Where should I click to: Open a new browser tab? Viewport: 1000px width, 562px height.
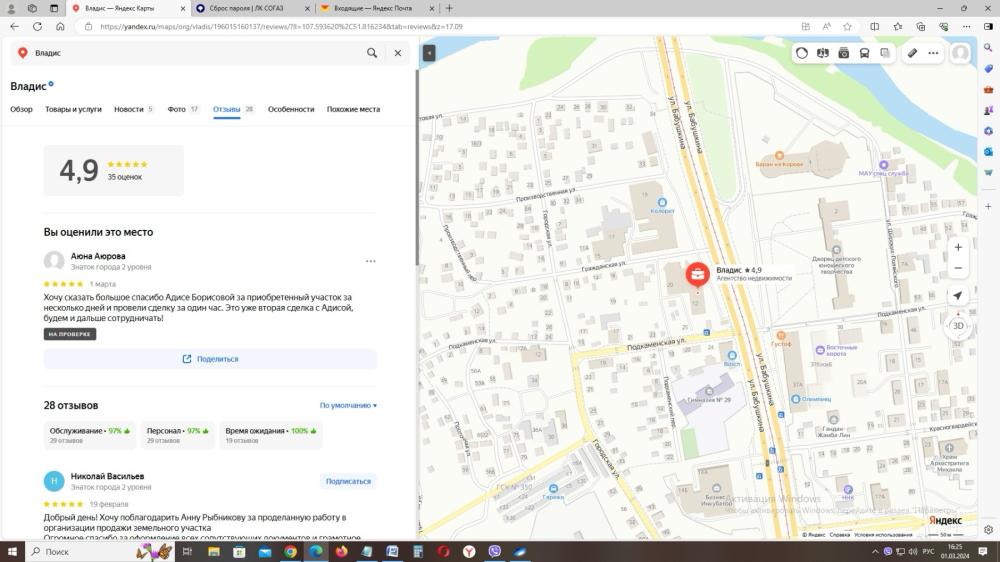449,8
